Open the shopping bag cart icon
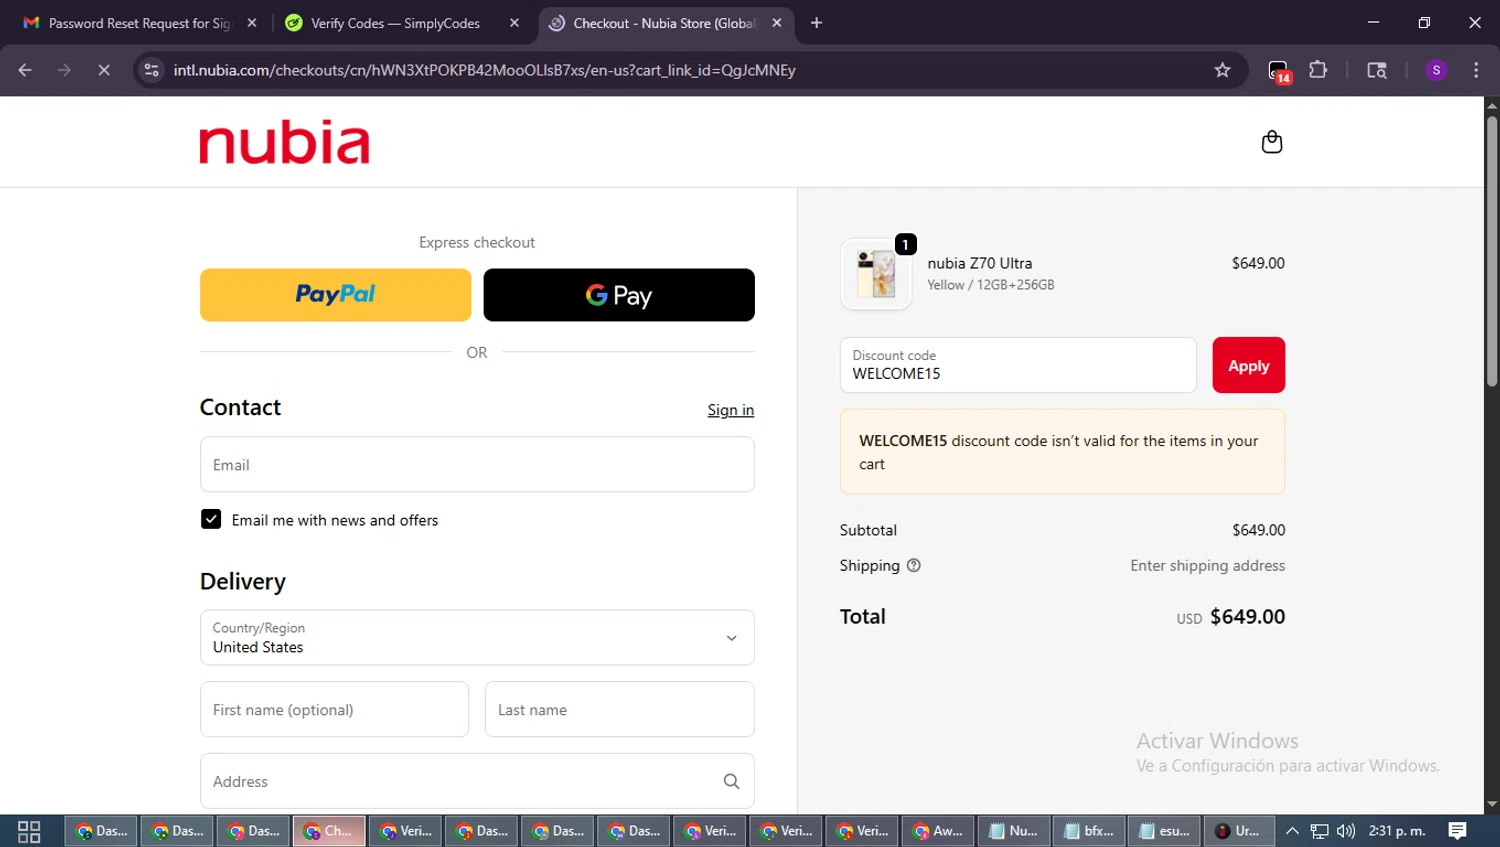1500x847 pixels. pos(1271,142)
